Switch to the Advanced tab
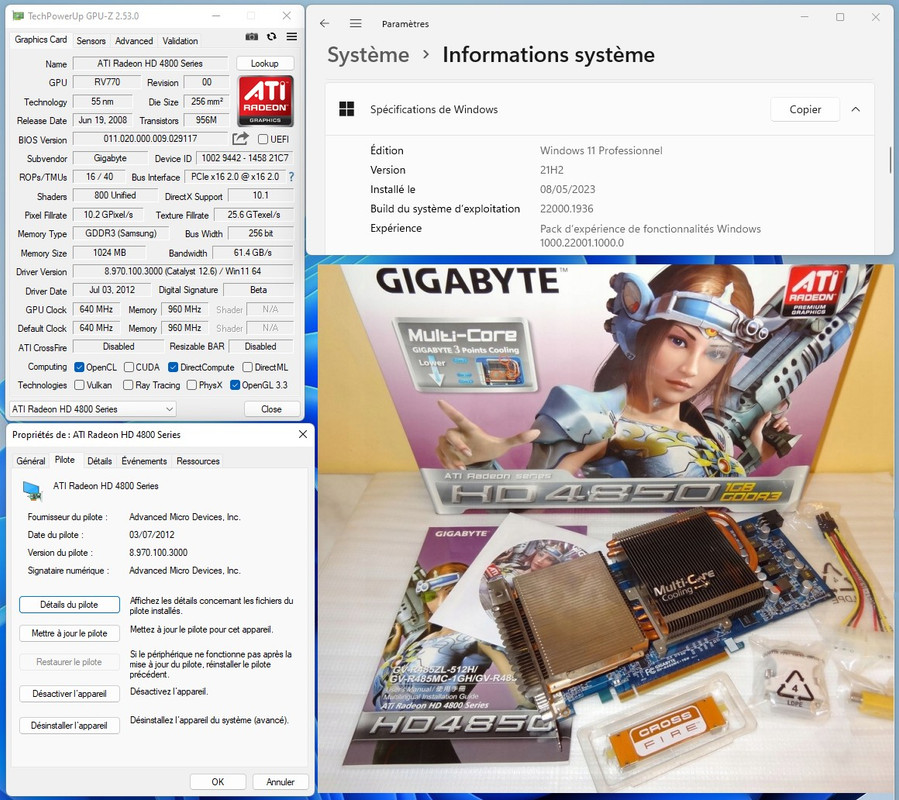899x800 pixels. coord(134,41)
